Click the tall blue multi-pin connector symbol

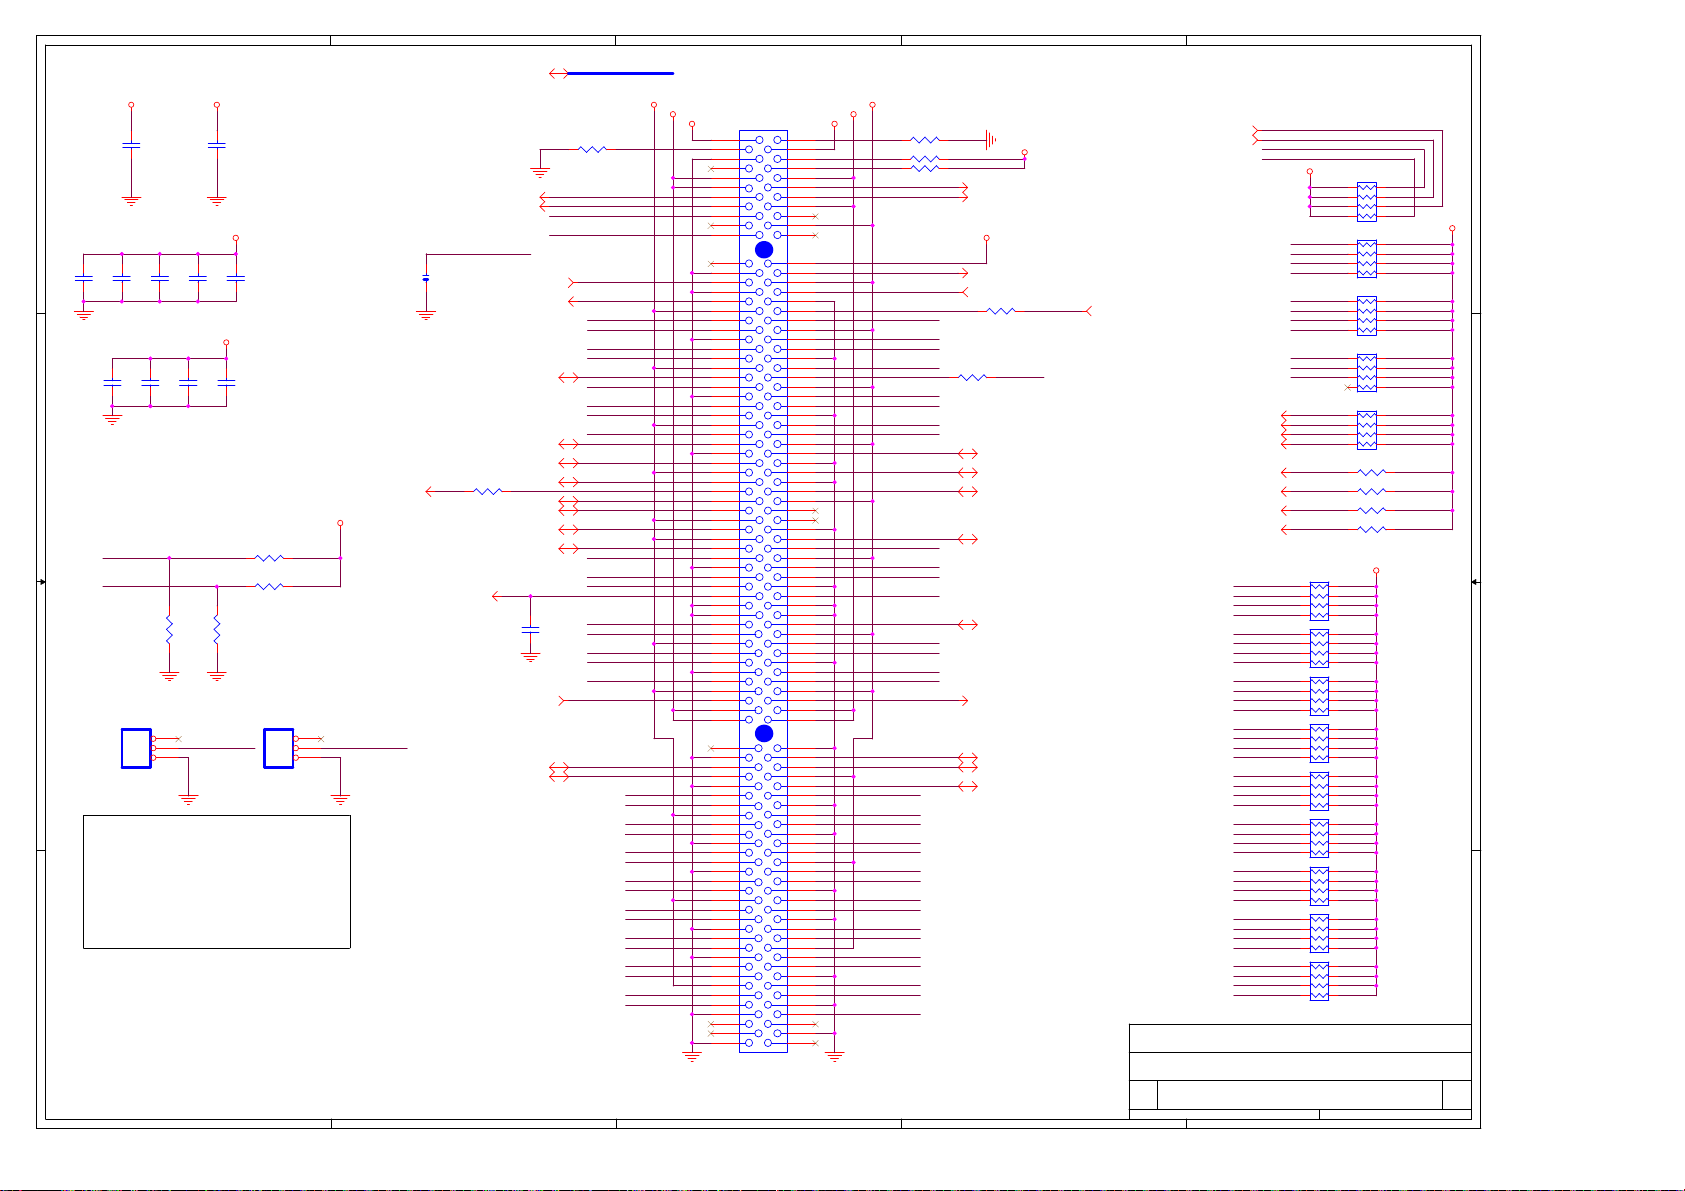coord(763,591)
